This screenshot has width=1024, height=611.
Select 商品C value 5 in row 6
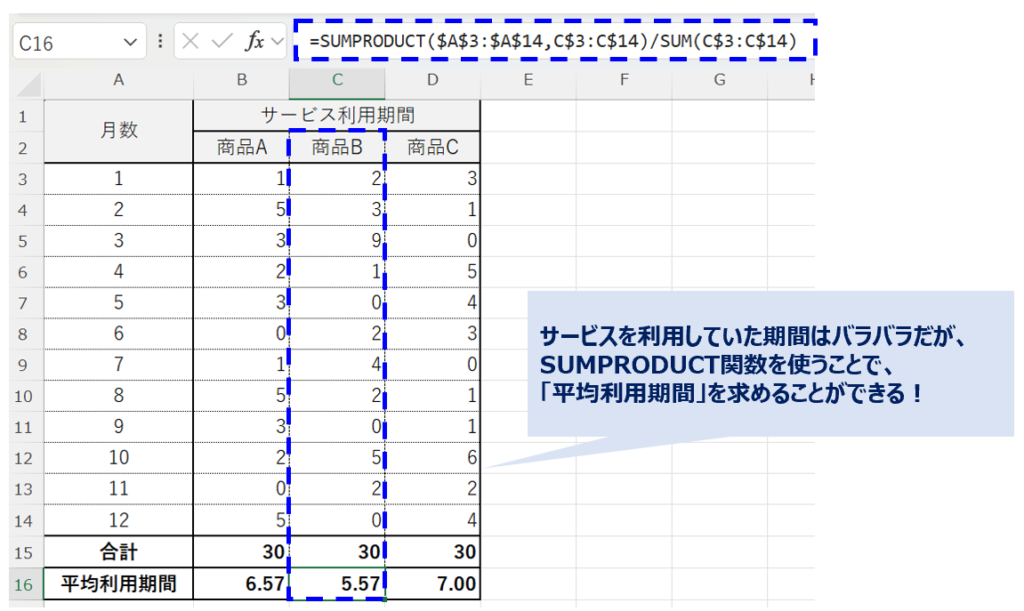point(432,272)
